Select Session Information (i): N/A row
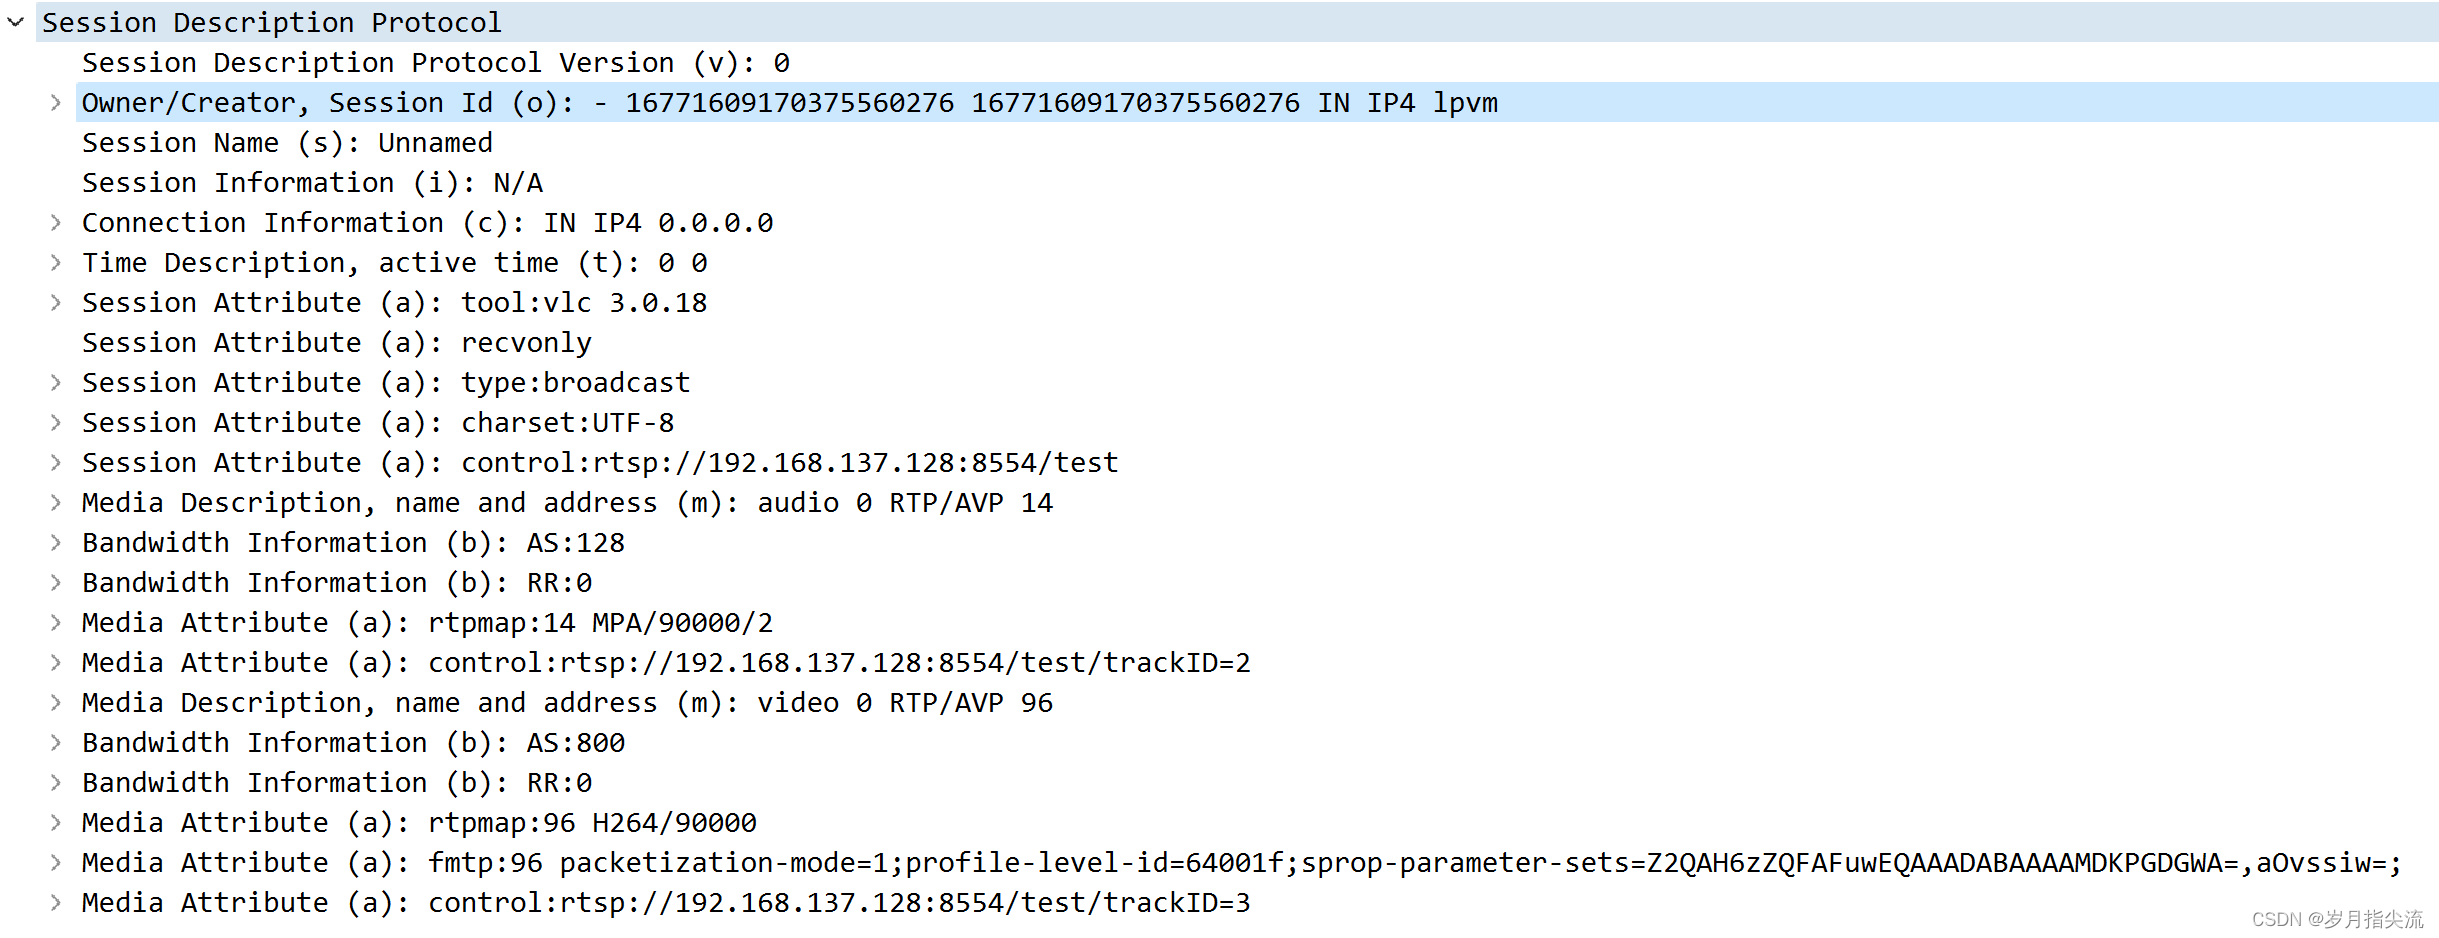This screenshot has width=2439, height=938. (x=312, y=183)
